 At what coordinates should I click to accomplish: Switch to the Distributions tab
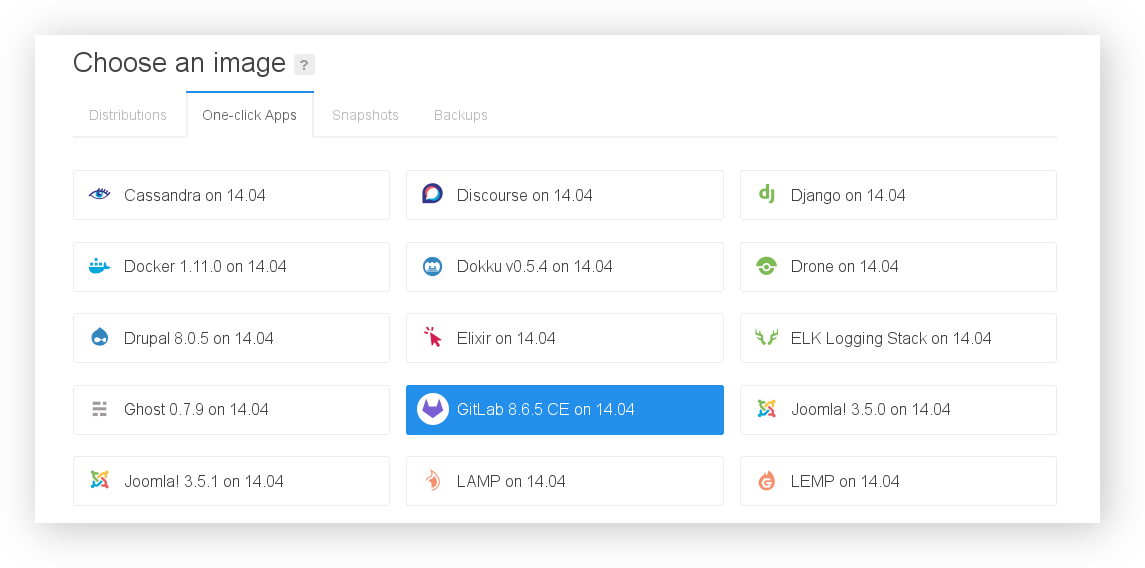click(128, 115)
